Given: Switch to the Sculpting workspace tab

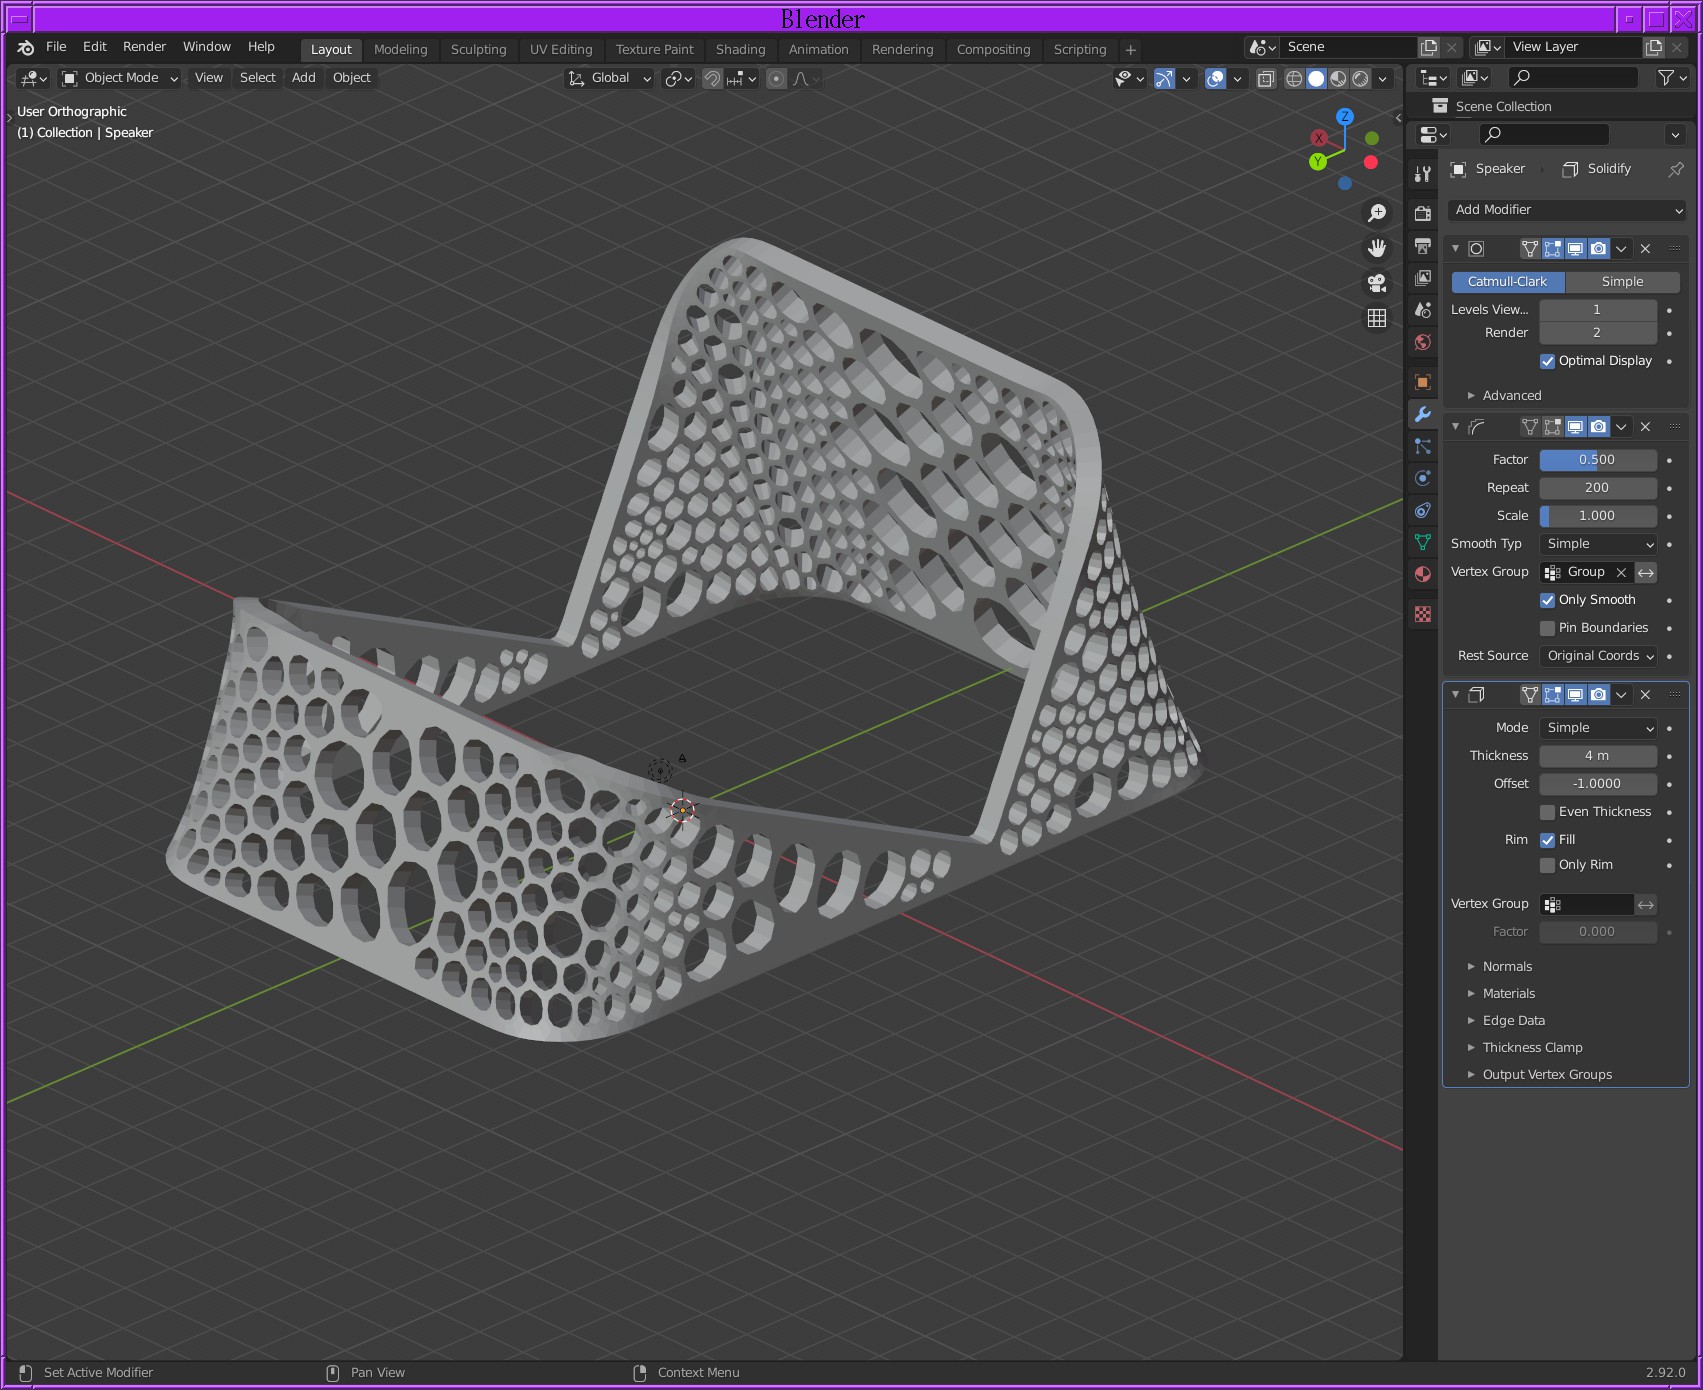Looking at the screenshot, I should point(478,50).
